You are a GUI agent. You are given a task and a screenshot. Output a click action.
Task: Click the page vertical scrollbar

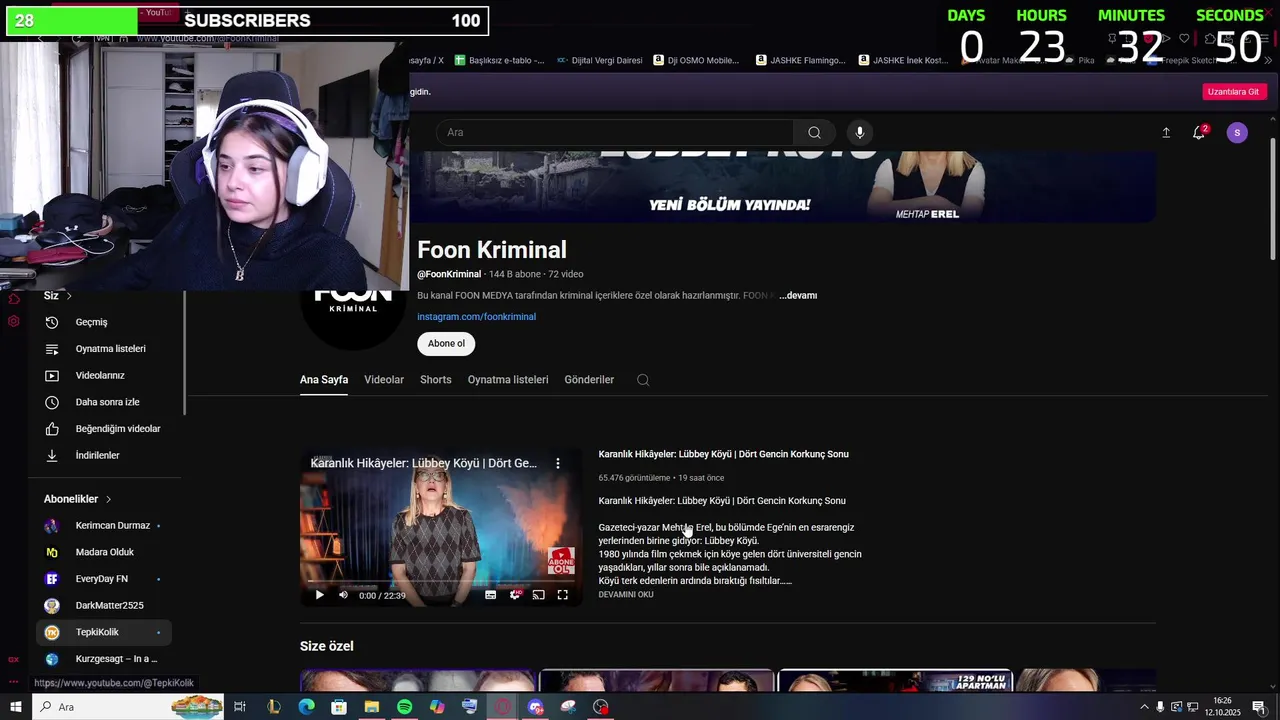1273,200
